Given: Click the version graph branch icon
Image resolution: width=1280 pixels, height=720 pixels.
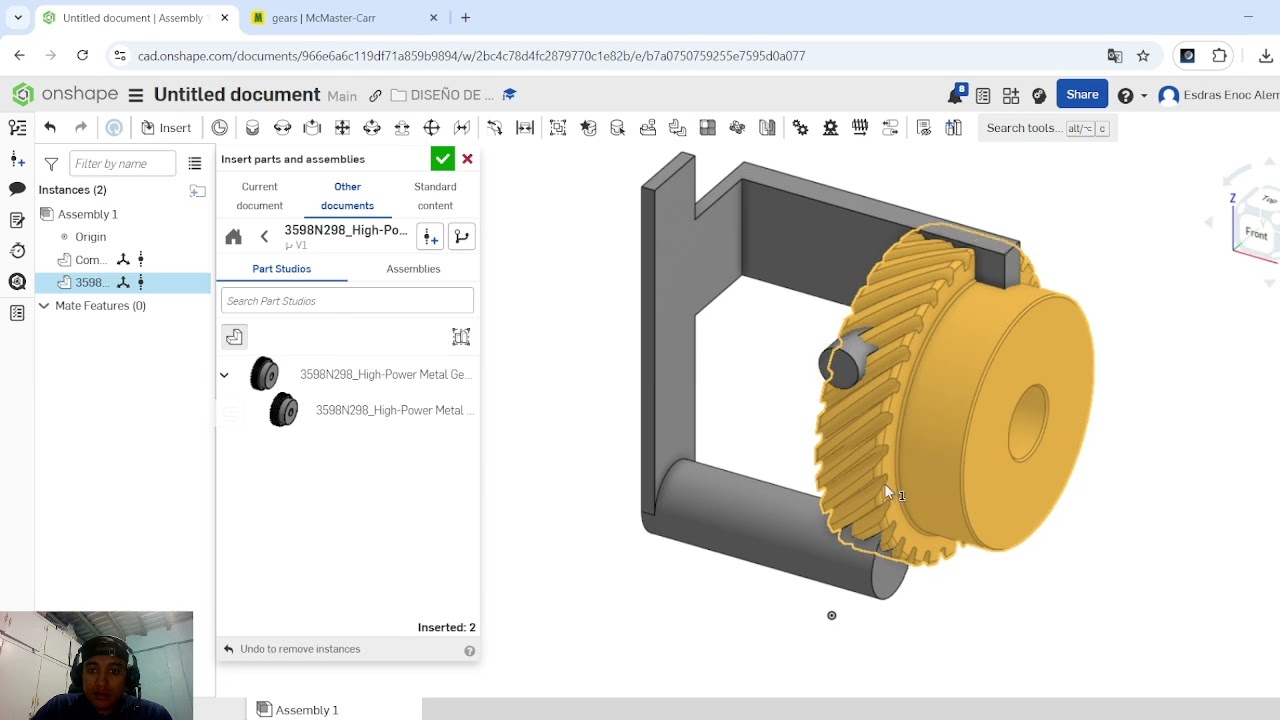Looking at the screenshot, I should coord(461,237).
